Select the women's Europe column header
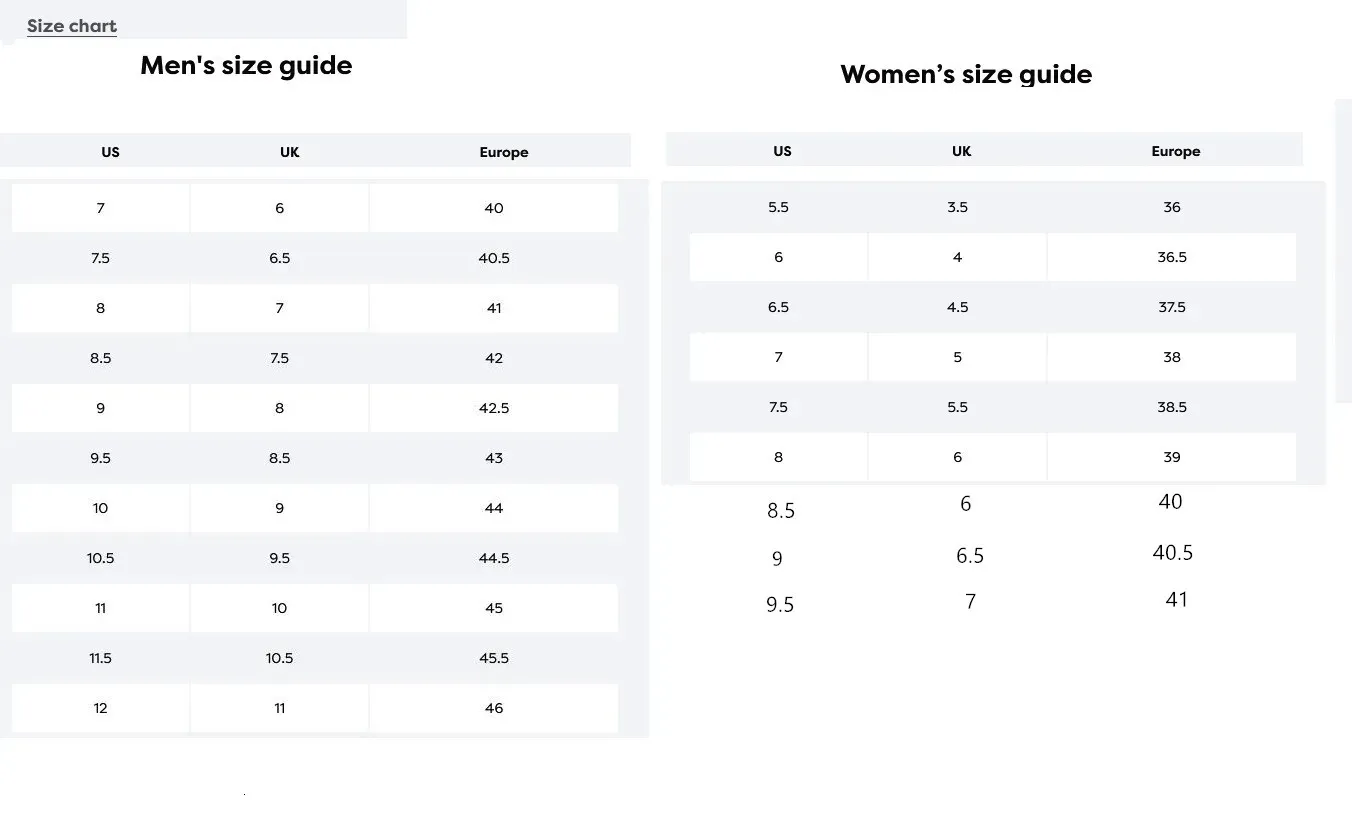 1175,151
